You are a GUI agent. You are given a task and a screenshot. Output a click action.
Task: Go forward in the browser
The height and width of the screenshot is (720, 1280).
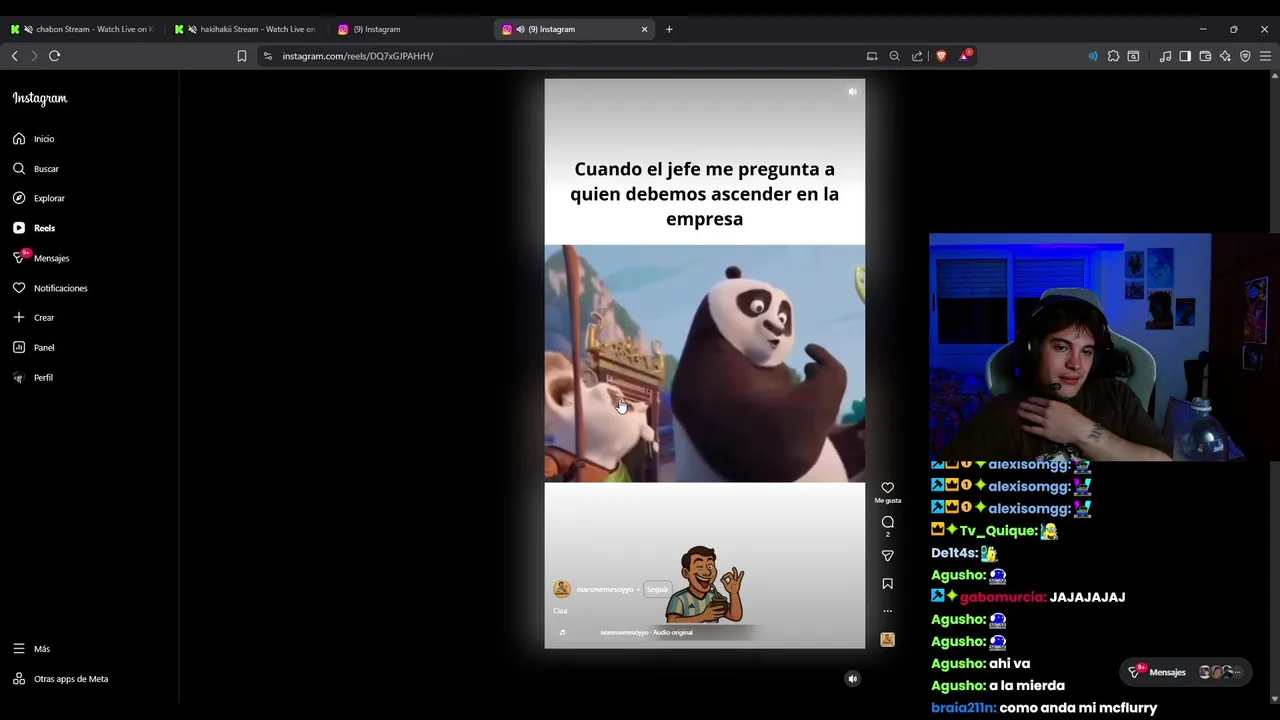tap(34, 56)
